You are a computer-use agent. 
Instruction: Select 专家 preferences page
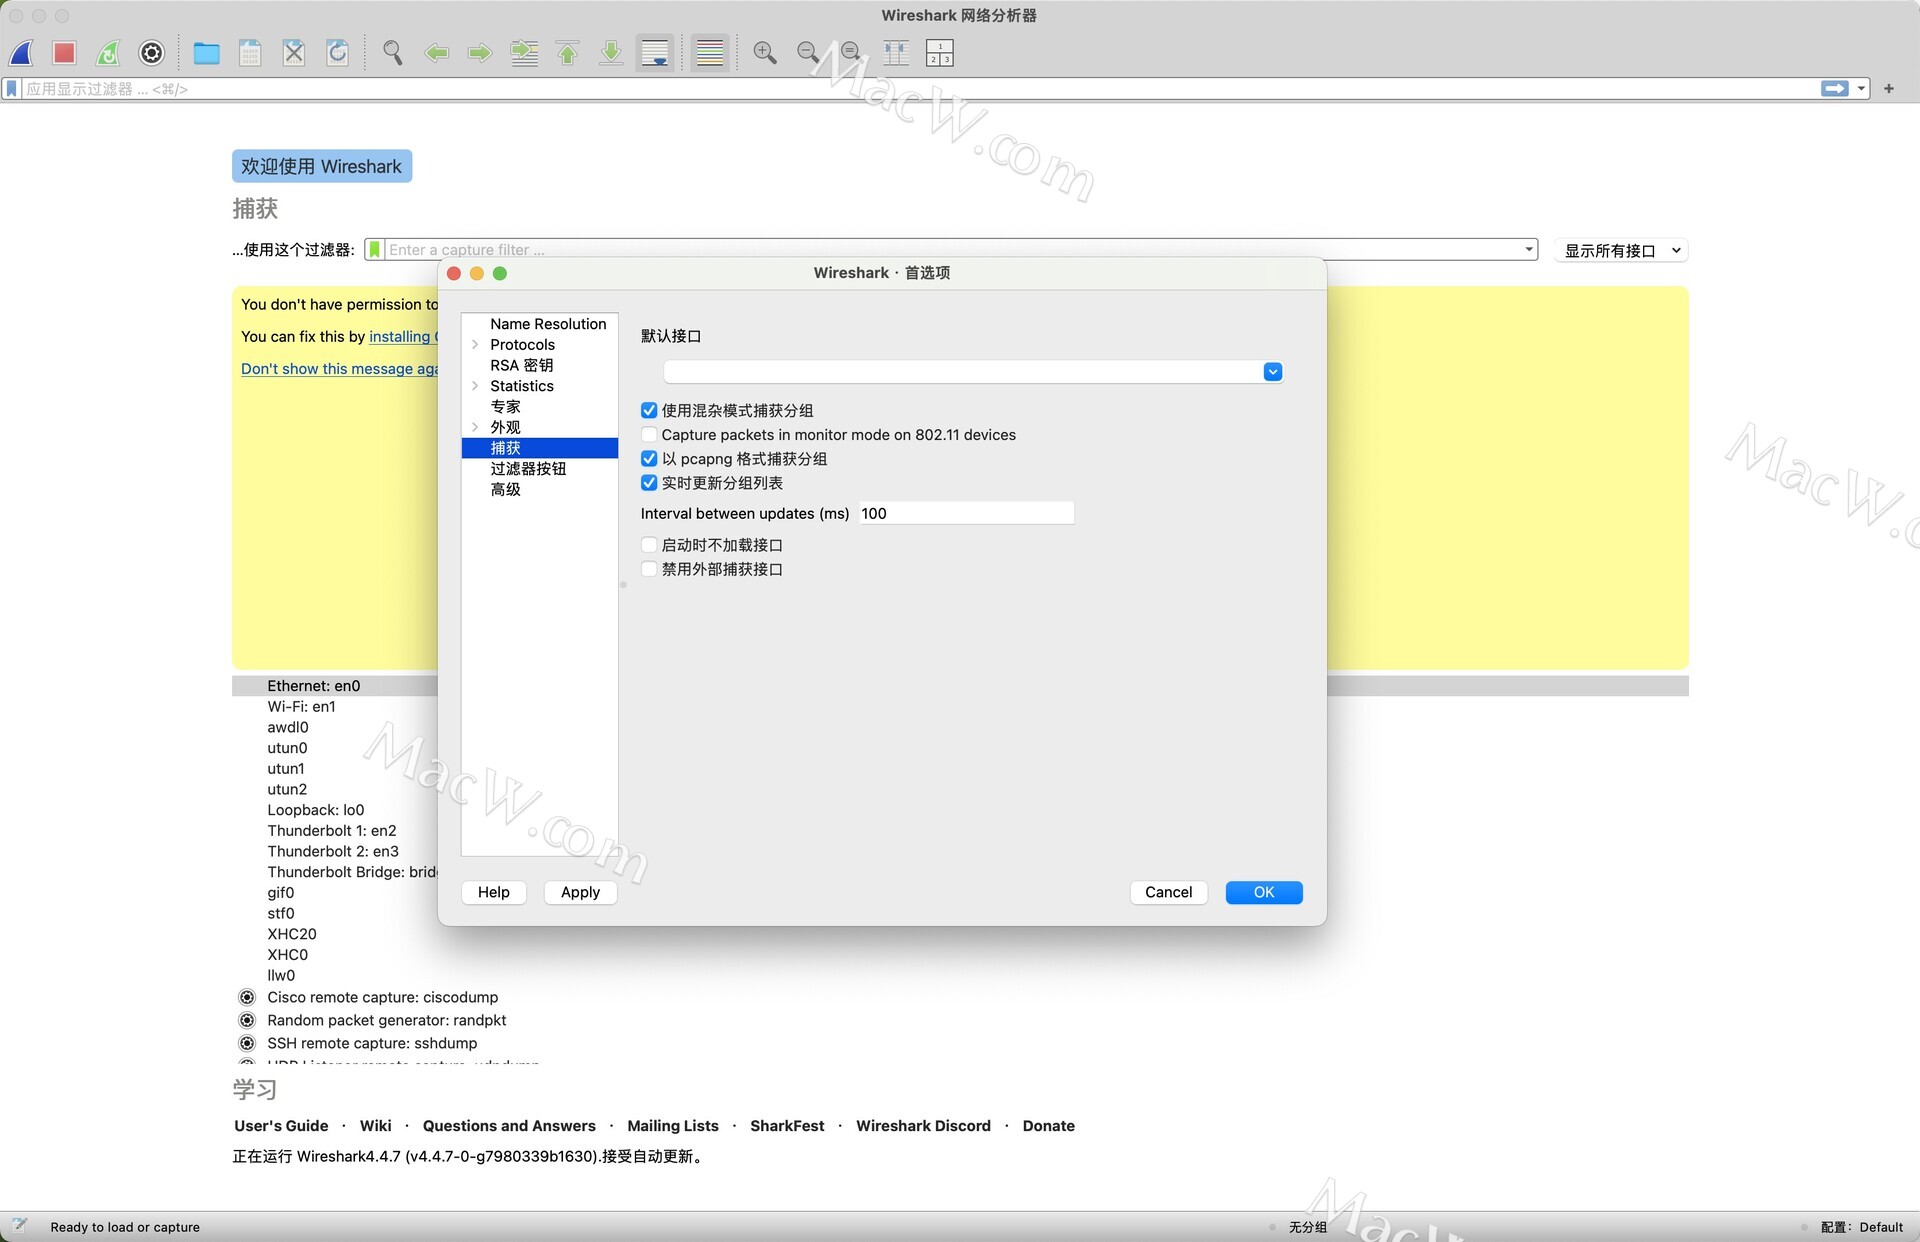(505, 407)
